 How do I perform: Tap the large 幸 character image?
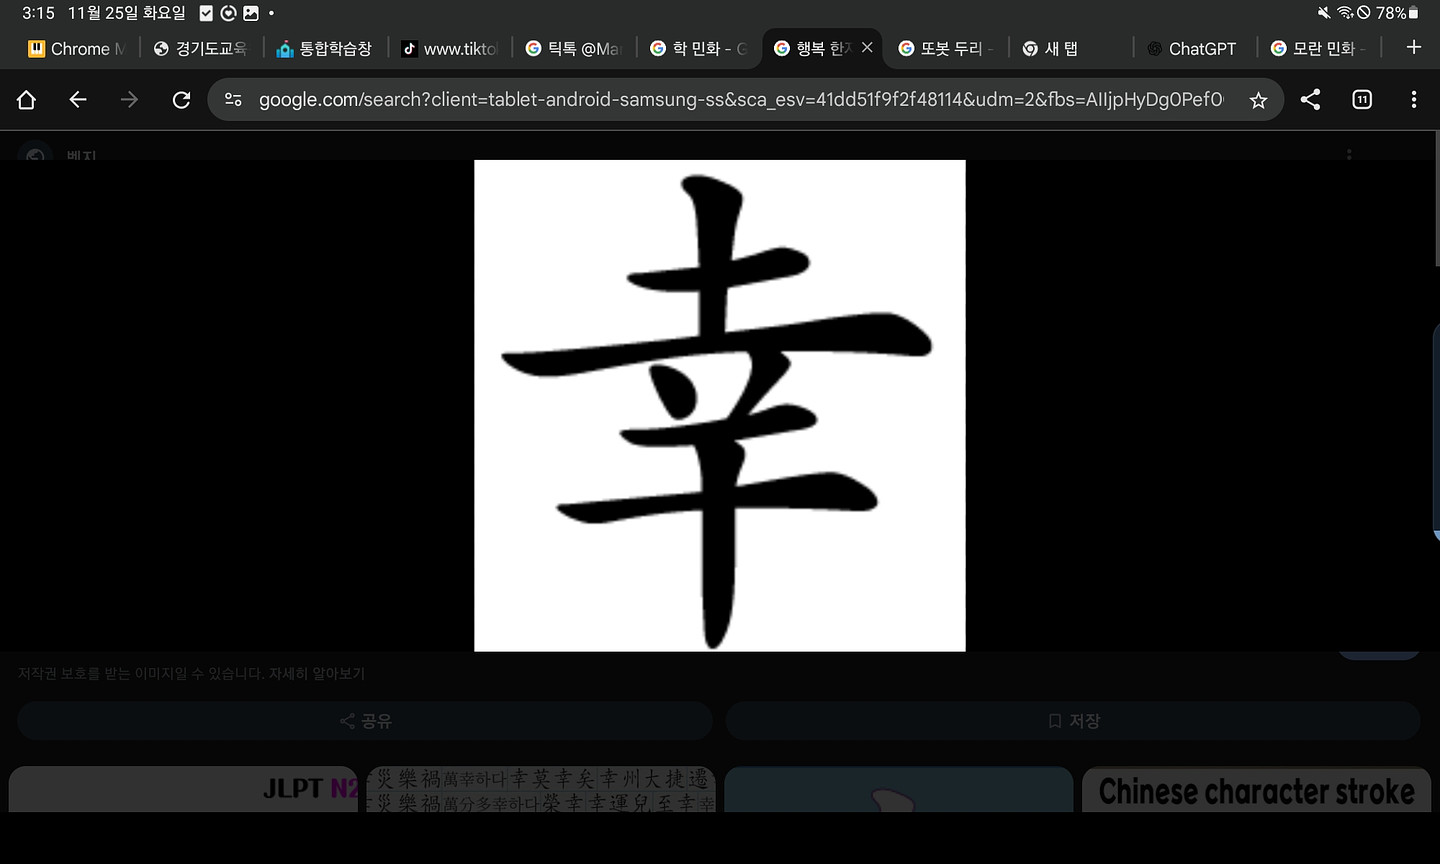click(x=719, y=405)
